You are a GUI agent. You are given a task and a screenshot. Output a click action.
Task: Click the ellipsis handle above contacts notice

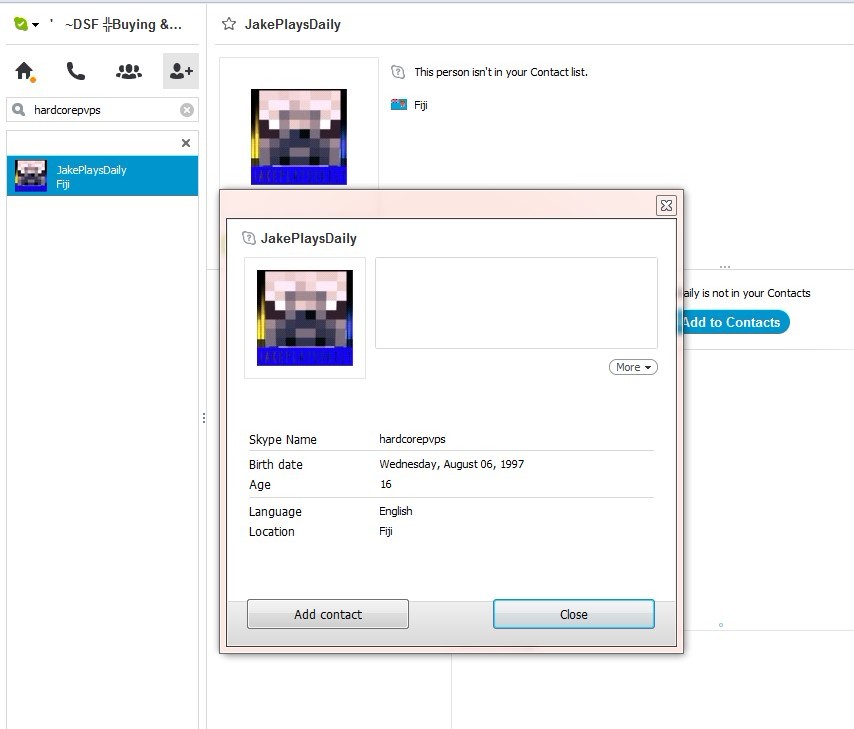[x=724, y=267]
